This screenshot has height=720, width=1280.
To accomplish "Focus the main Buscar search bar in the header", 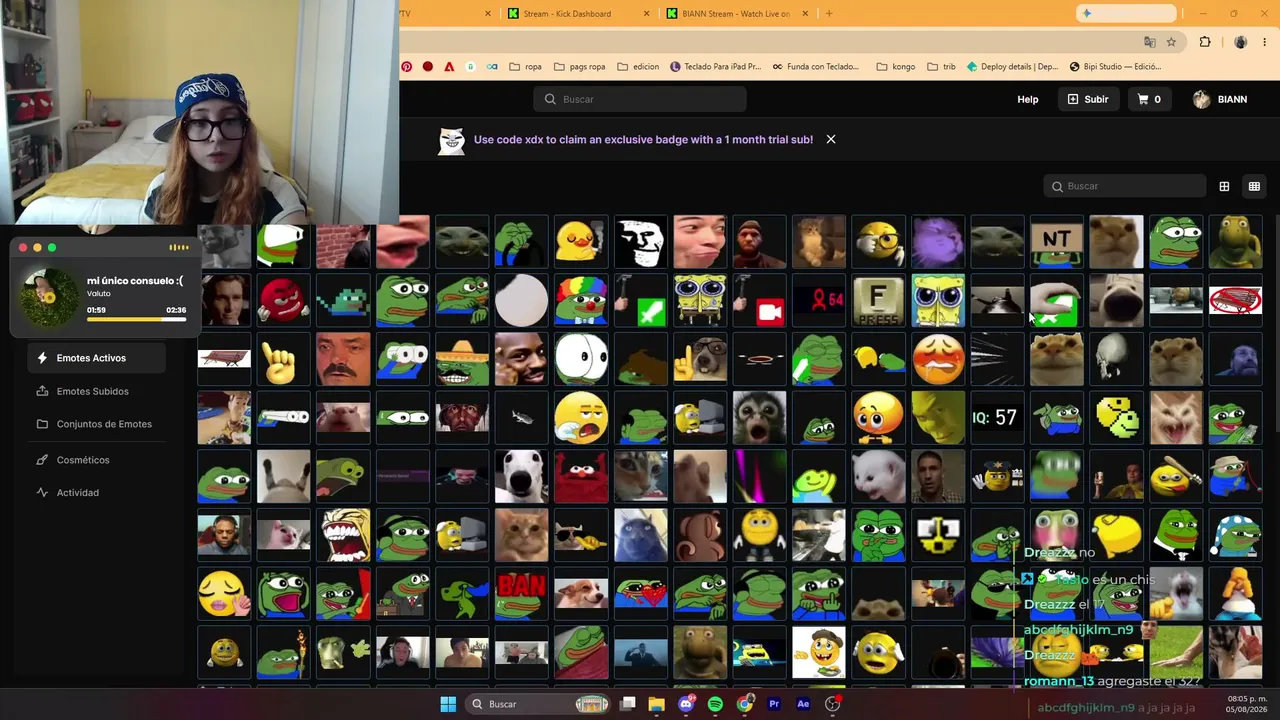I will click(x=640, y=99).
